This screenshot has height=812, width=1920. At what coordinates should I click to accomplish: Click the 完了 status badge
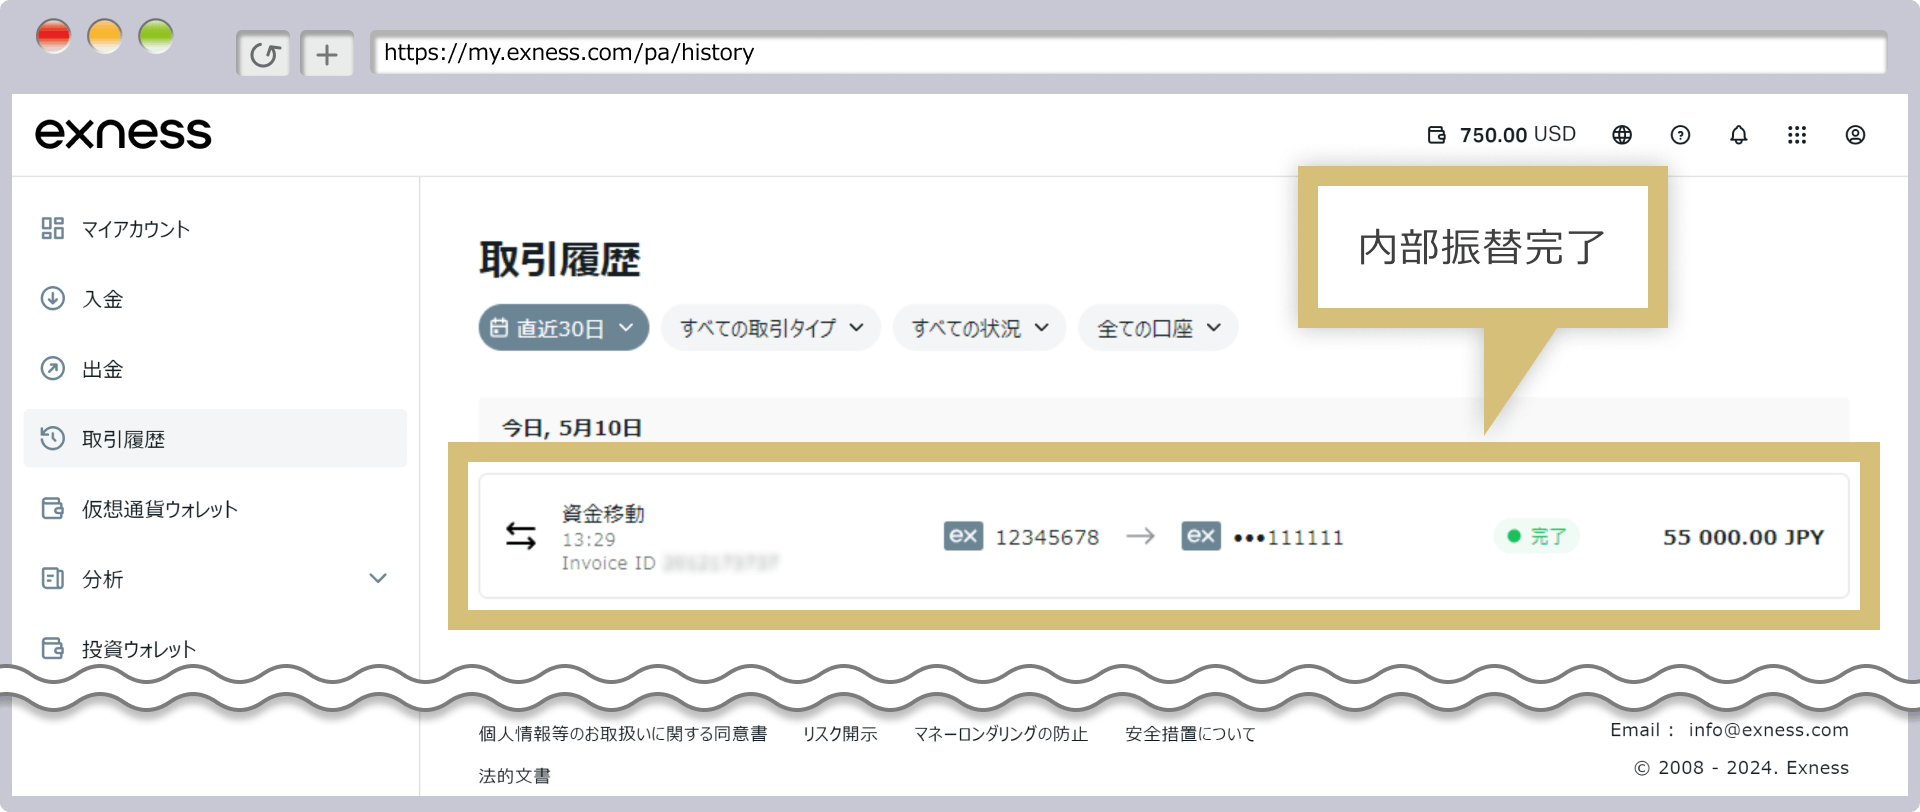click(1537, 537)
